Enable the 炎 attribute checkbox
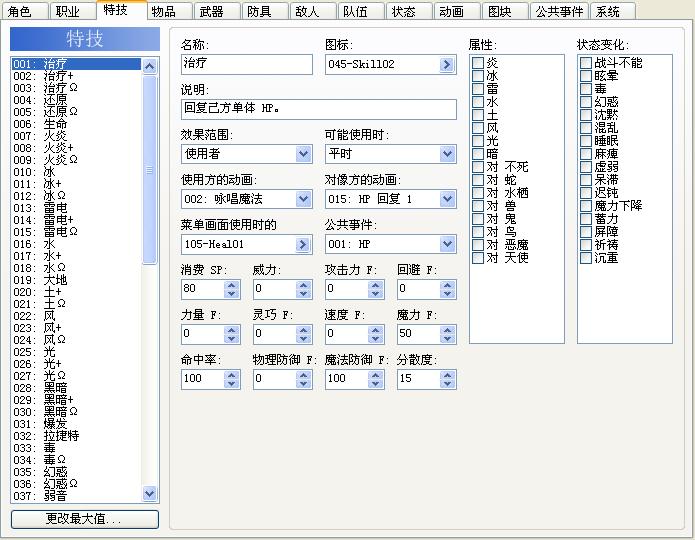 pyautogui.click(x=478, y=63)
